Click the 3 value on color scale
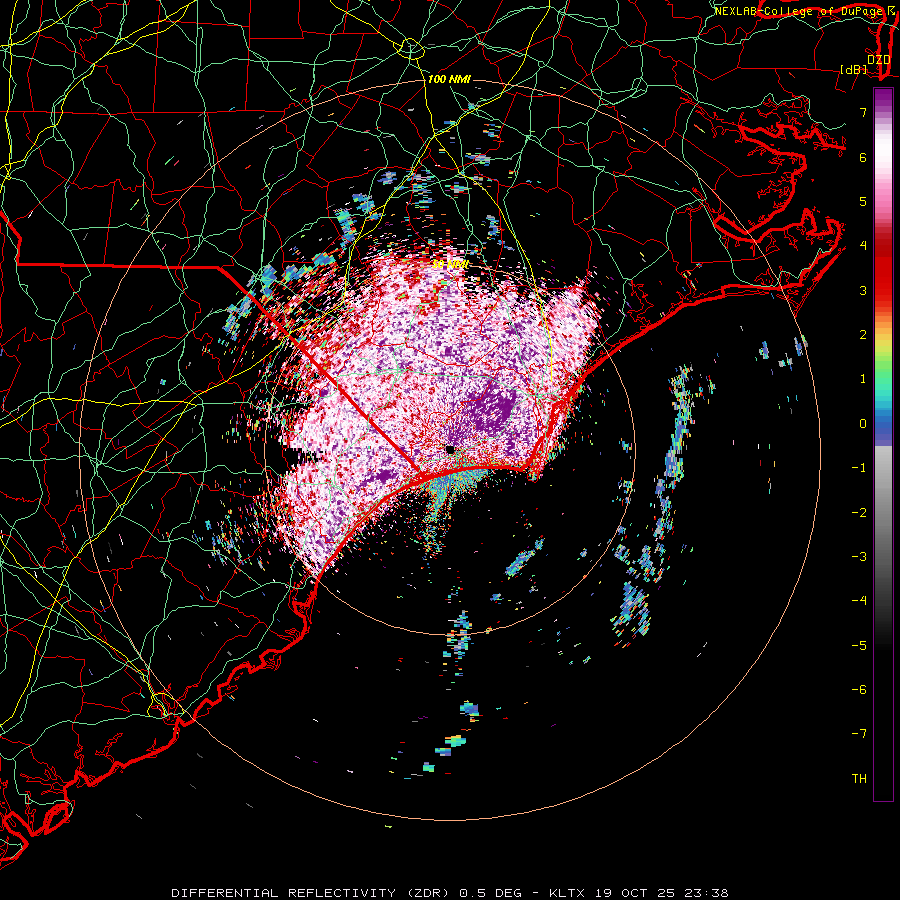The height and width of the screenshot is (900, 900). pyautogui.click(x=863, y=290)
